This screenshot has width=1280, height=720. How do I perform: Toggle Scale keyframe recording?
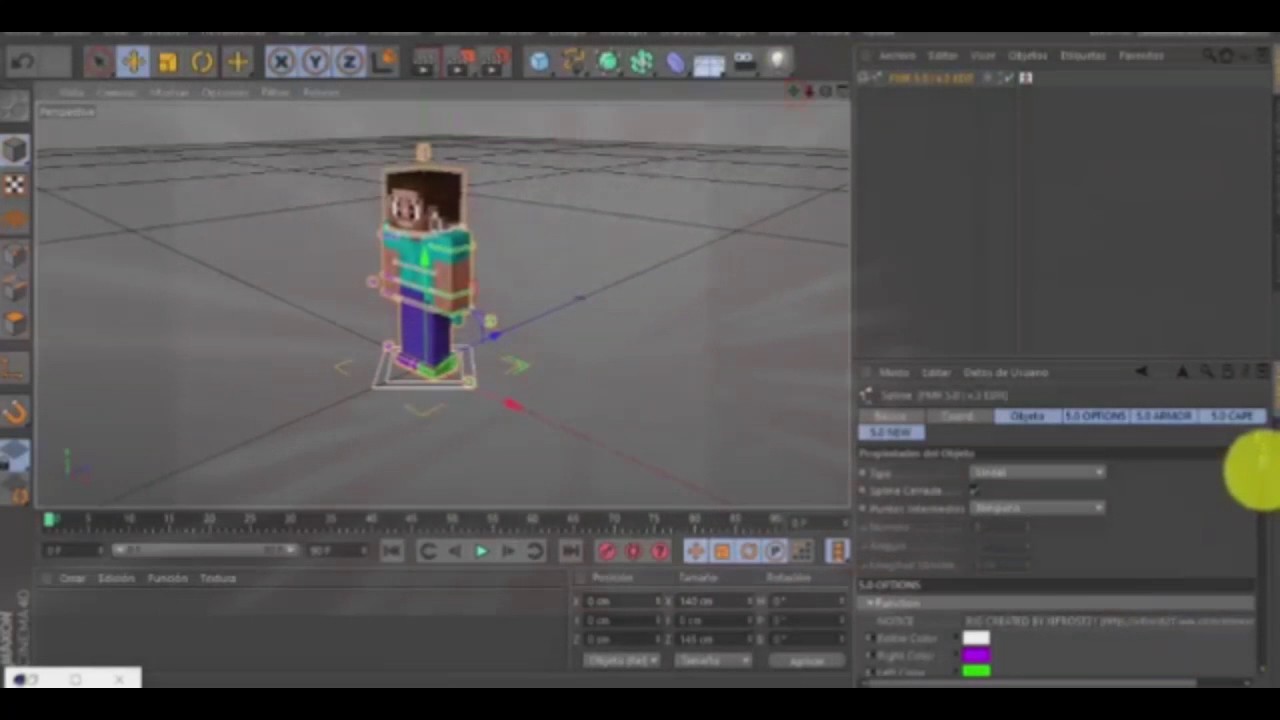click(x=722, y=551)
